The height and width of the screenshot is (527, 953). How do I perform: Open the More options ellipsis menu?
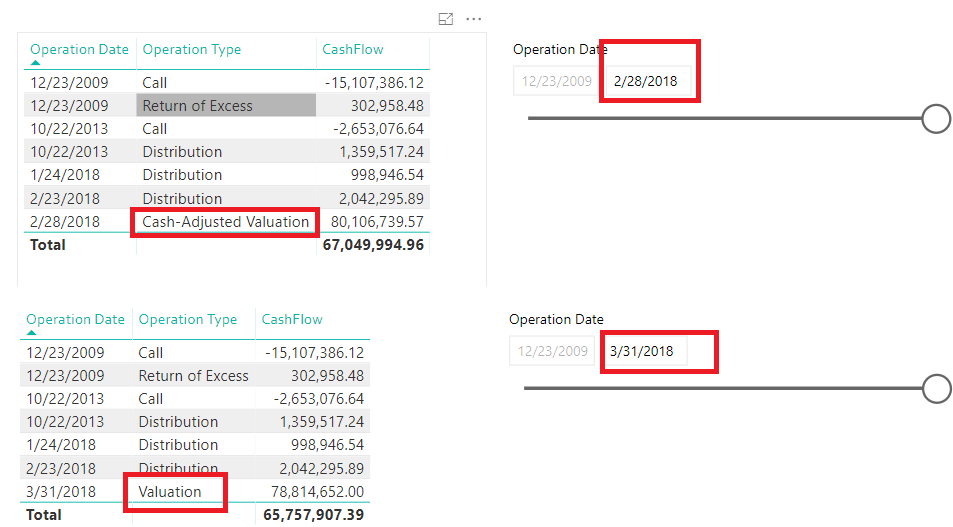point(473,19)
